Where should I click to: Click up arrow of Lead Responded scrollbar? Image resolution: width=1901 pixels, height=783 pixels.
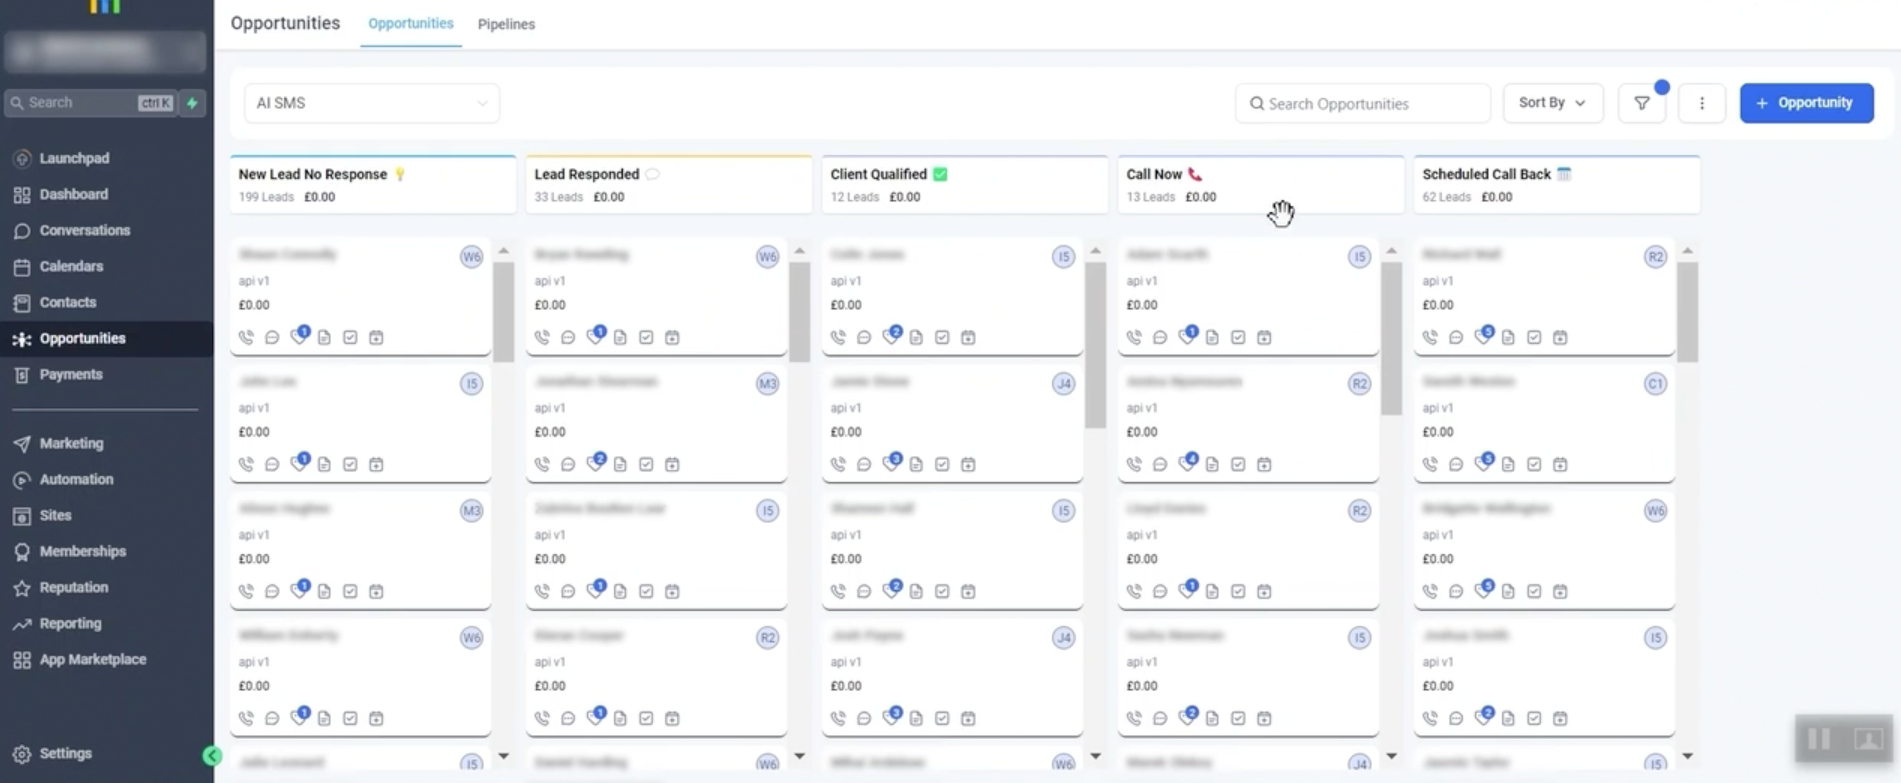(799, 251)
